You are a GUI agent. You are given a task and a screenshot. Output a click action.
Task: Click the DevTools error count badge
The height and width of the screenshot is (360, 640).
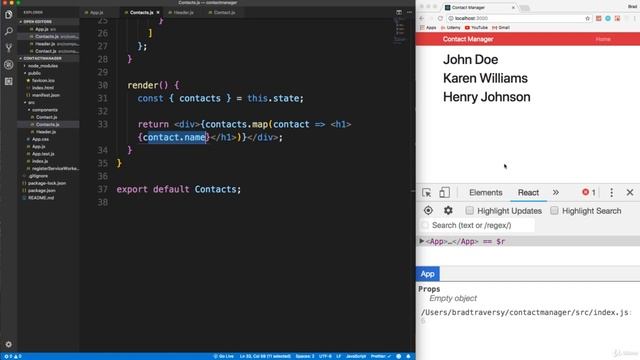click(x=589, y=192)
